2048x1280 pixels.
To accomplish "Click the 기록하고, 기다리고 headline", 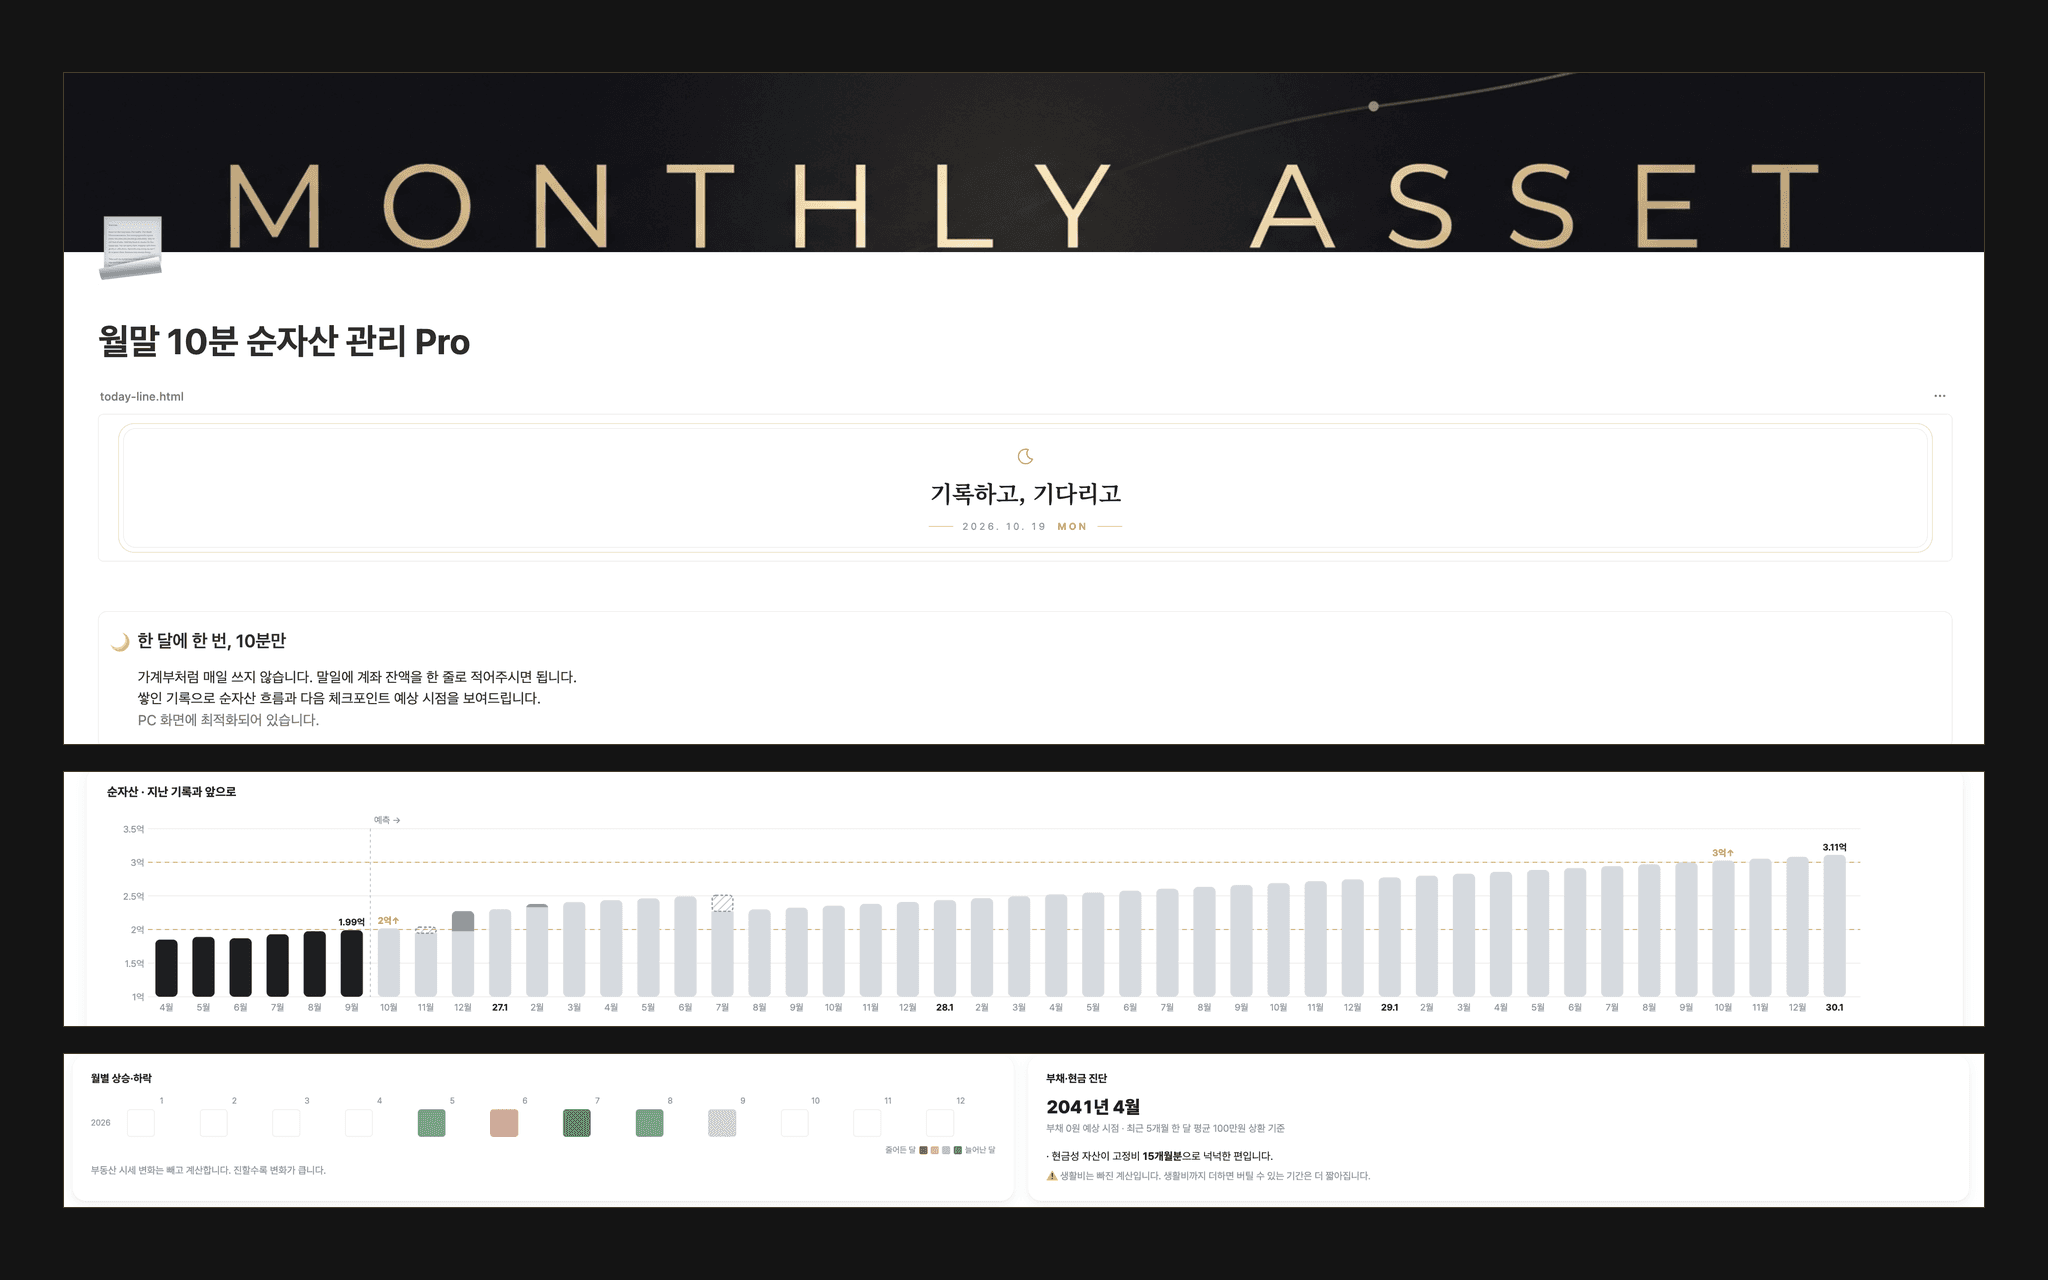I will (x=1025, y=494).
